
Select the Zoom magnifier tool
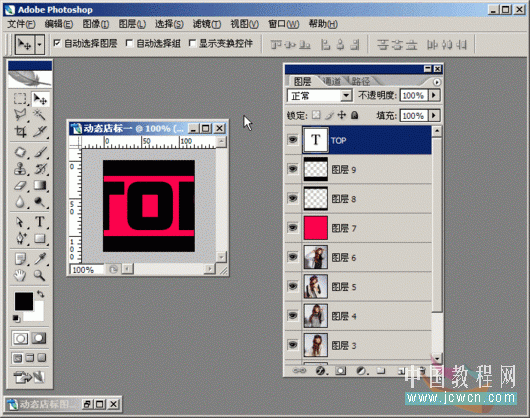pos(40,275)
